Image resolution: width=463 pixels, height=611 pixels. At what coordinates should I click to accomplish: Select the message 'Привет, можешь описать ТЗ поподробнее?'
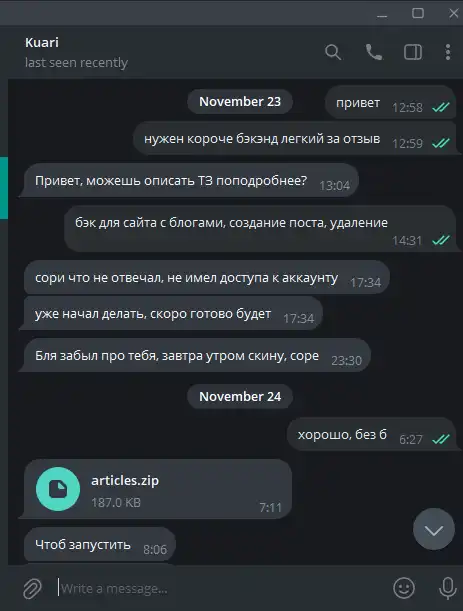pyautogui.click(x=171, y=181)
